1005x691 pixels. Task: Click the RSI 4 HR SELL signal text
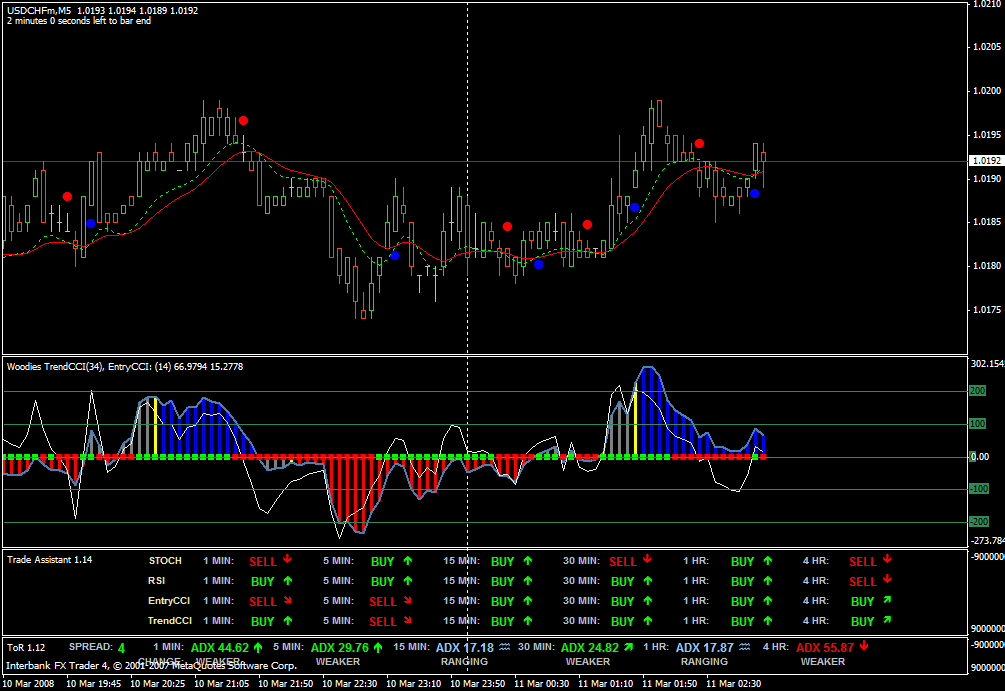point(863,581)
